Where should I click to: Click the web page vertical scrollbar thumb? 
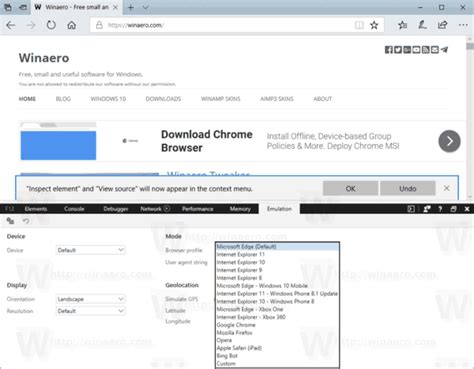pos(470,46)
